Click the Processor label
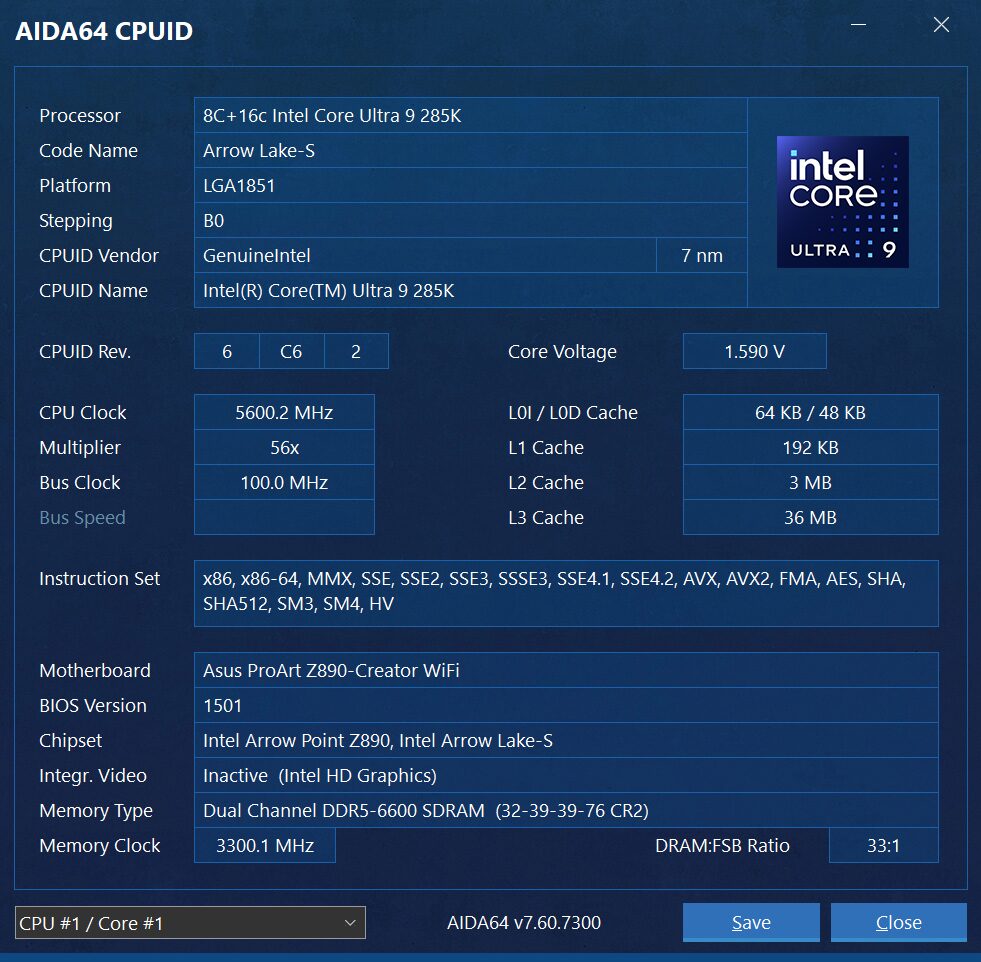 tap(79, 116)
